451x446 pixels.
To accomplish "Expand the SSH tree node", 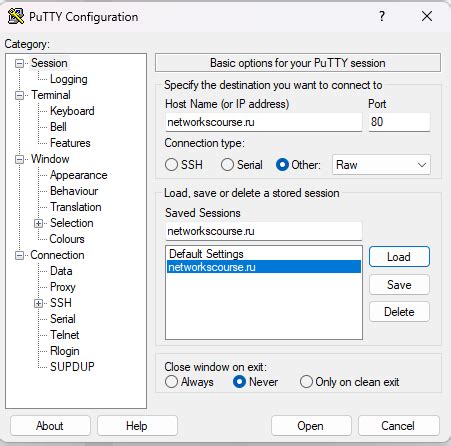I will [x=38, y=303].
